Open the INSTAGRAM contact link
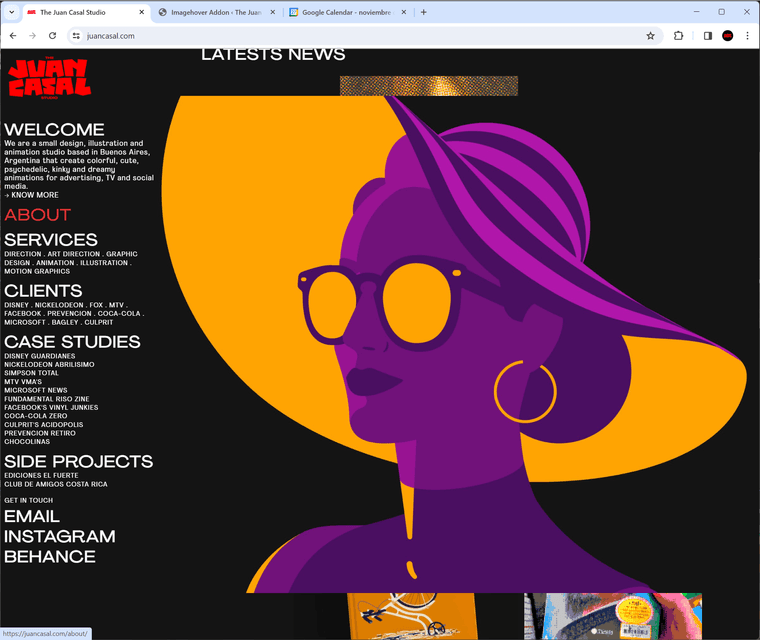 coord(59,536)
